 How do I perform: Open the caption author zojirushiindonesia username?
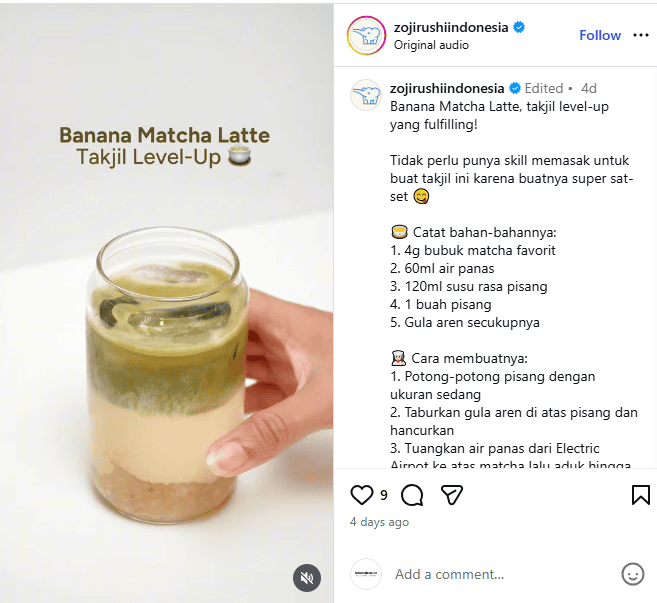coord(447,88)
